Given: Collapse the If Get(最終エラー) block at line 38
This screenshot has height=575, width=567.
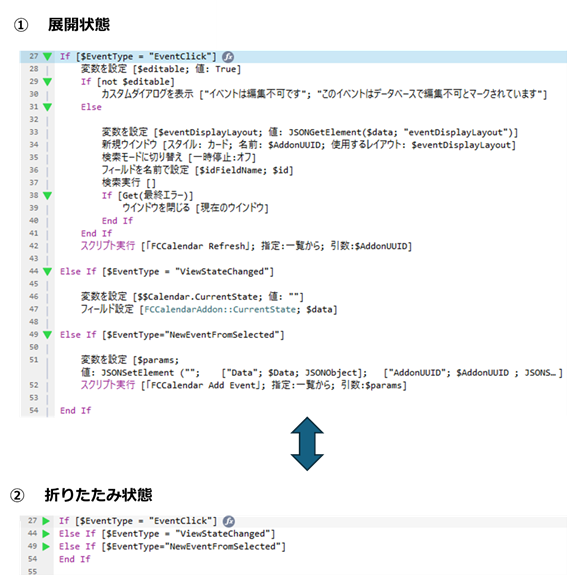Looking at the screenshot, I should click(x=47, y=195).
